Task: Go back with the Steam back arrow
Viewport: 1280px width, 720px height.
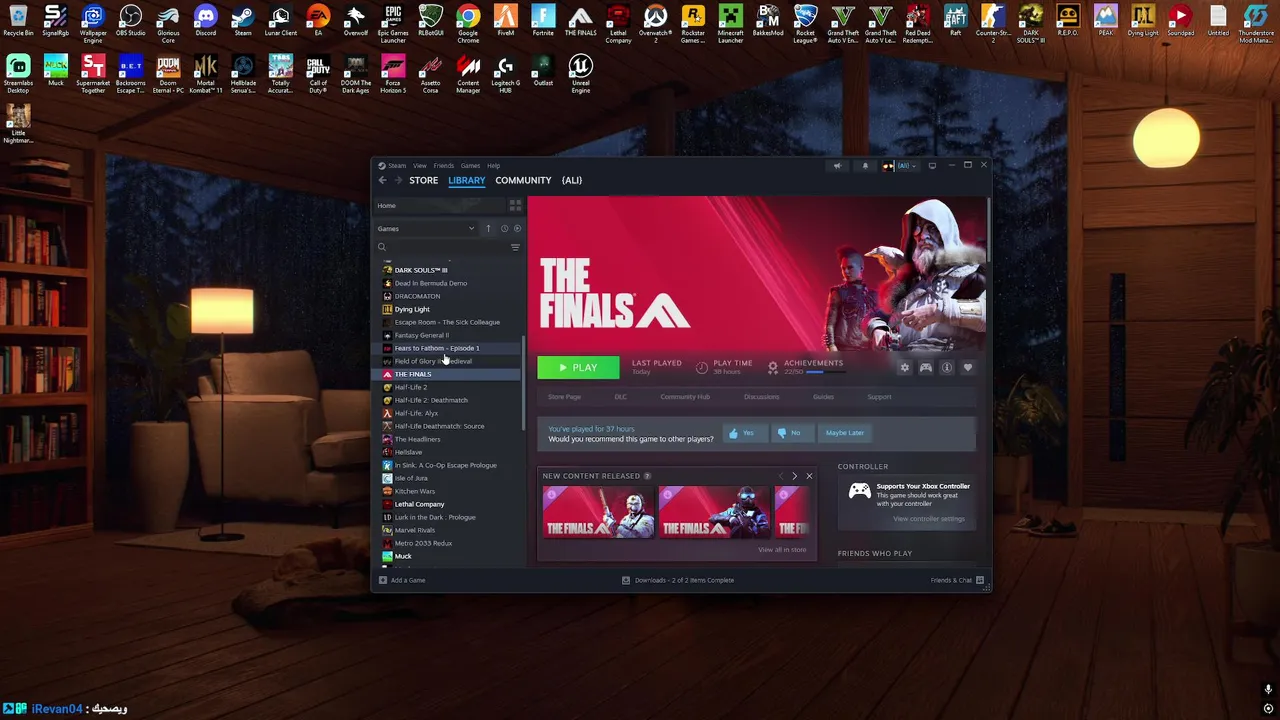Action: pyautogui.click(x=382, y=180)
